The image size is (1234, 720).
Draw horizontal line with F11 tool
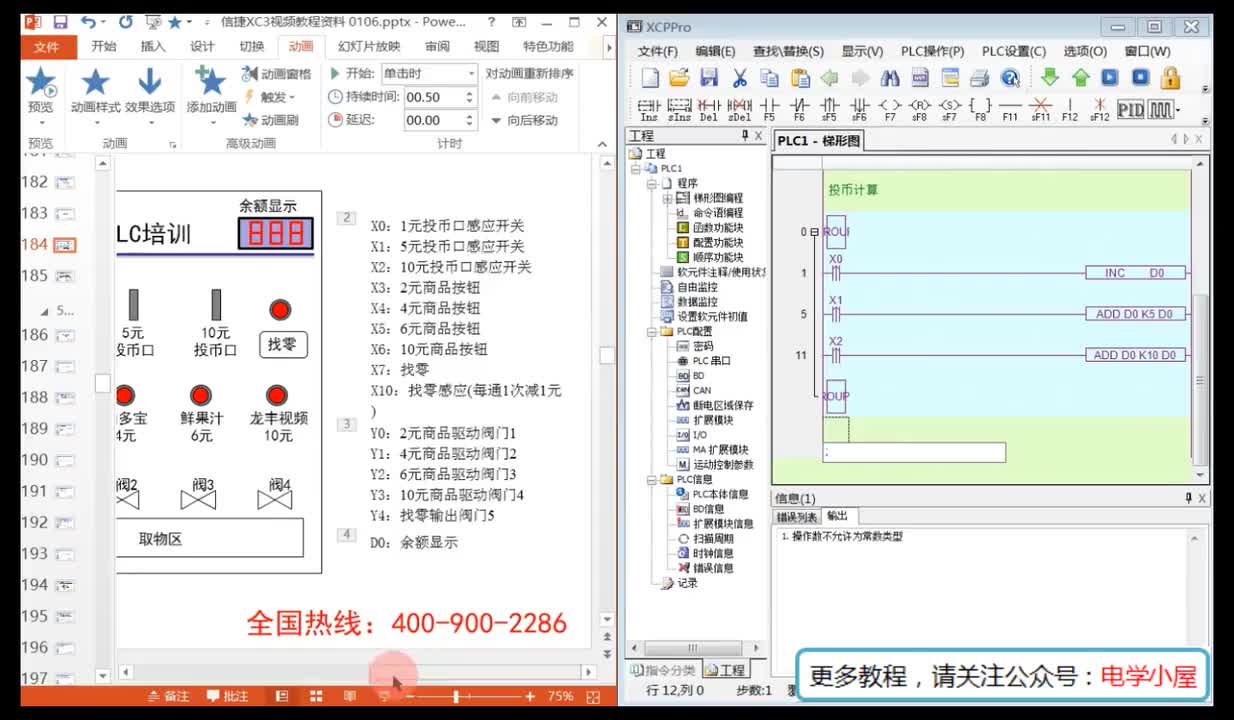coord(1010,109)
